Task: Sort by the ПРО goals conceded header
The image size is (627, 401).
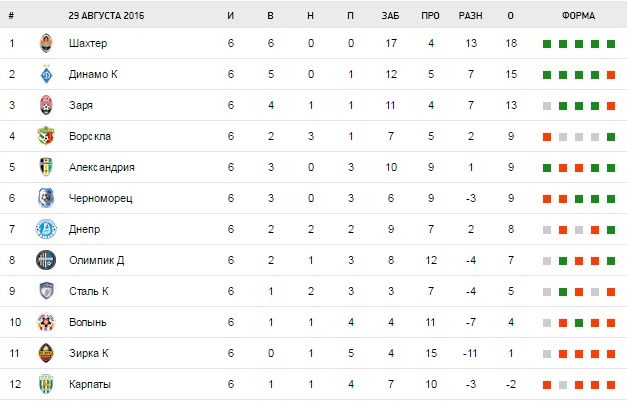Action: pos(430,15)
